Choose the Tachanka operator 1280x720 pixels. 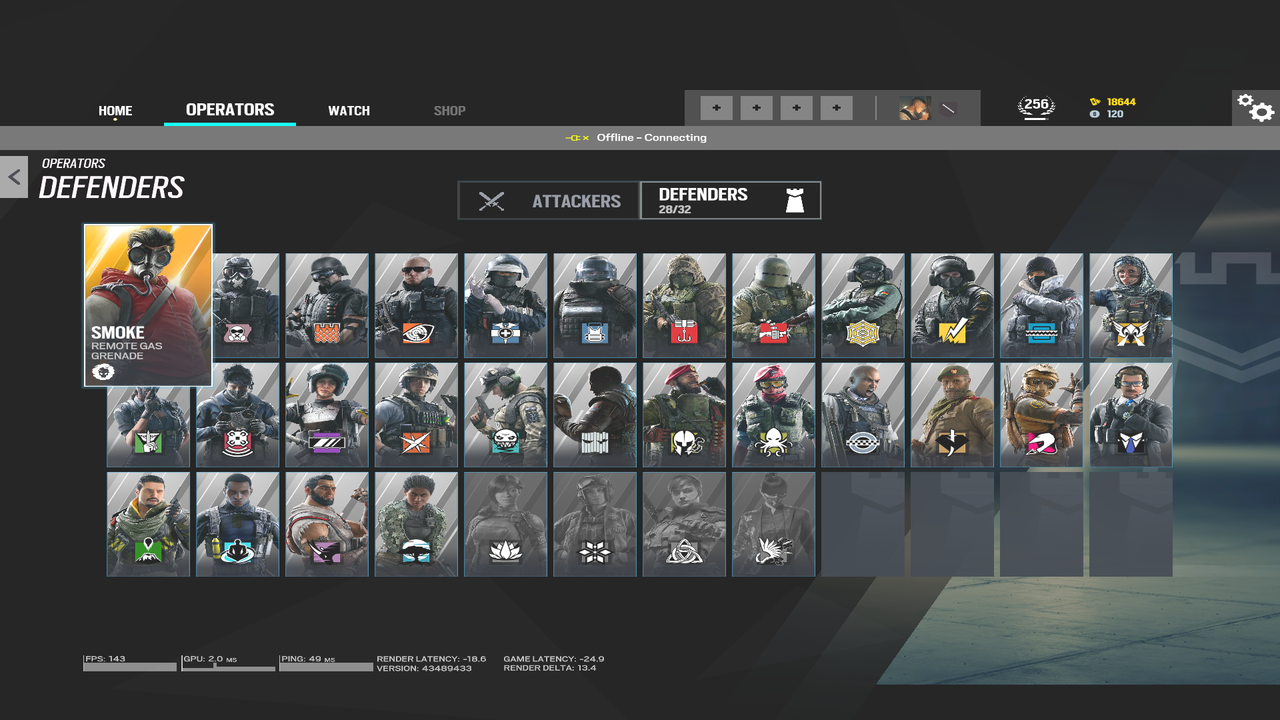pyautogui.click(x=773, y=305)
